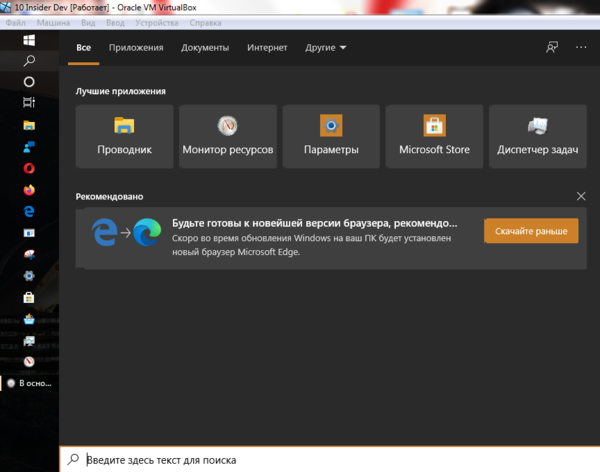
Task: Select the 'Все' search tab
Action: click(83, 48)
